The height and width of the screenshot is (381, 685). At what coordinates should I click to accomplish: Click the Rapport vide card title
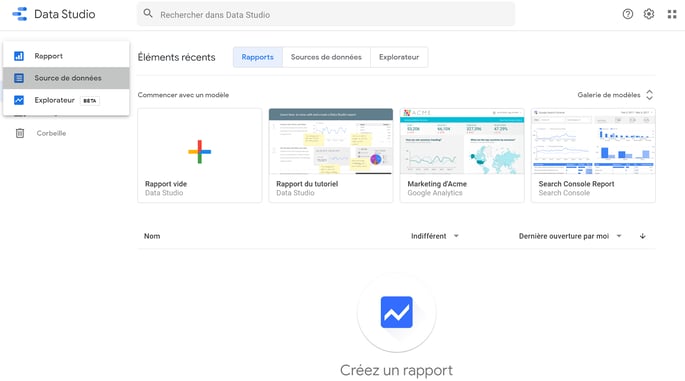(166, 184)
